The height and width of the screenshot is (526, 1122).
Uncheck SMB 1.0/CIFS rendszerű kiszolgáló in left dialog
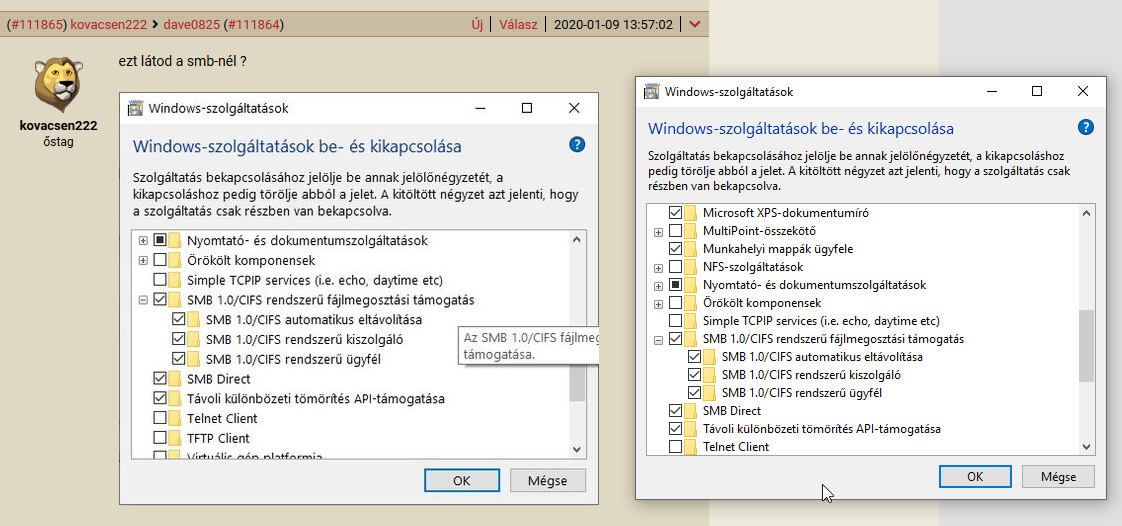[178, 339]
